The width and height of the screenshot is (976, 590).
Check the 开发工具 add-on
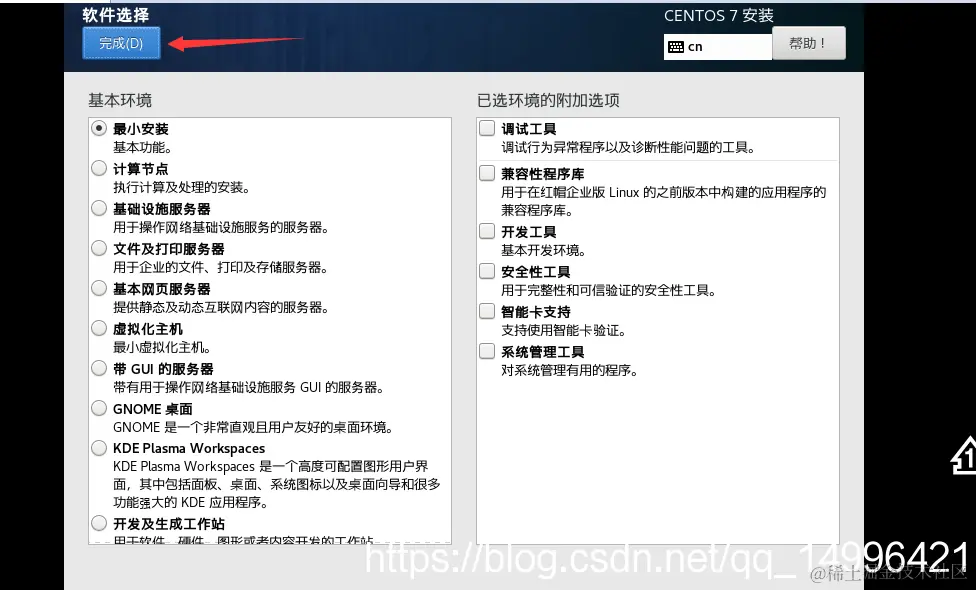point(487,231)
